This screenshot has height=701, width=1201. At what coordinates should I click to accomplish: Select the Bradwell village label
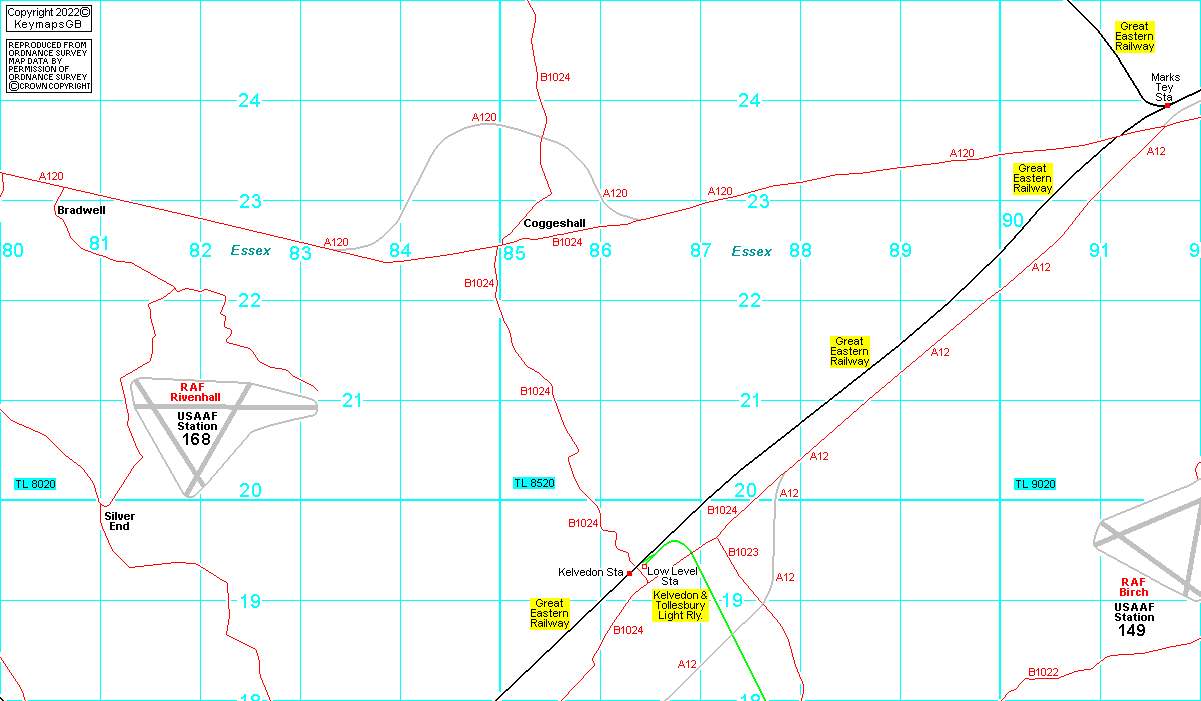click(x=81, y=211)
